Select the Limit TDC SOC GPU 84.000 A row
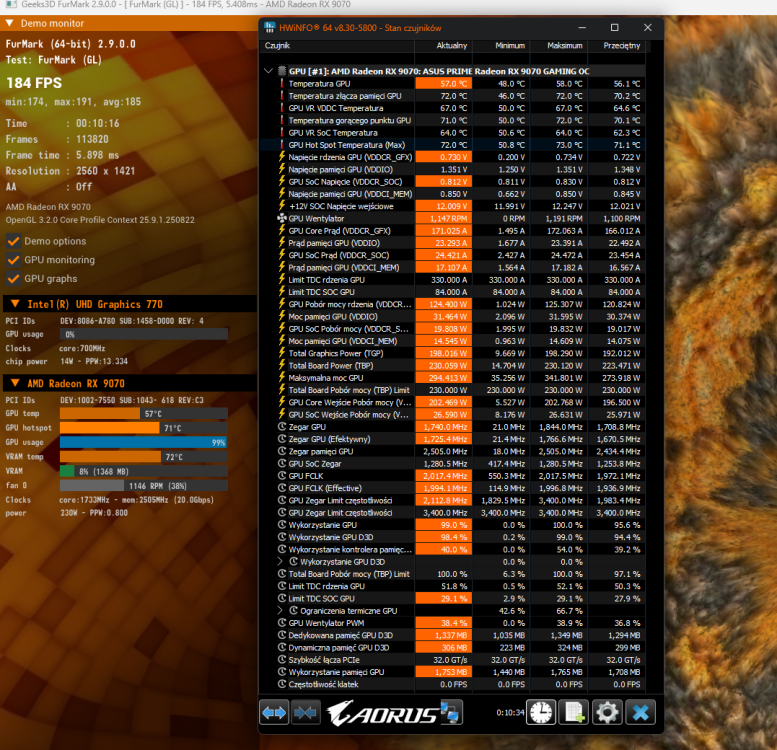 [453, 292]
